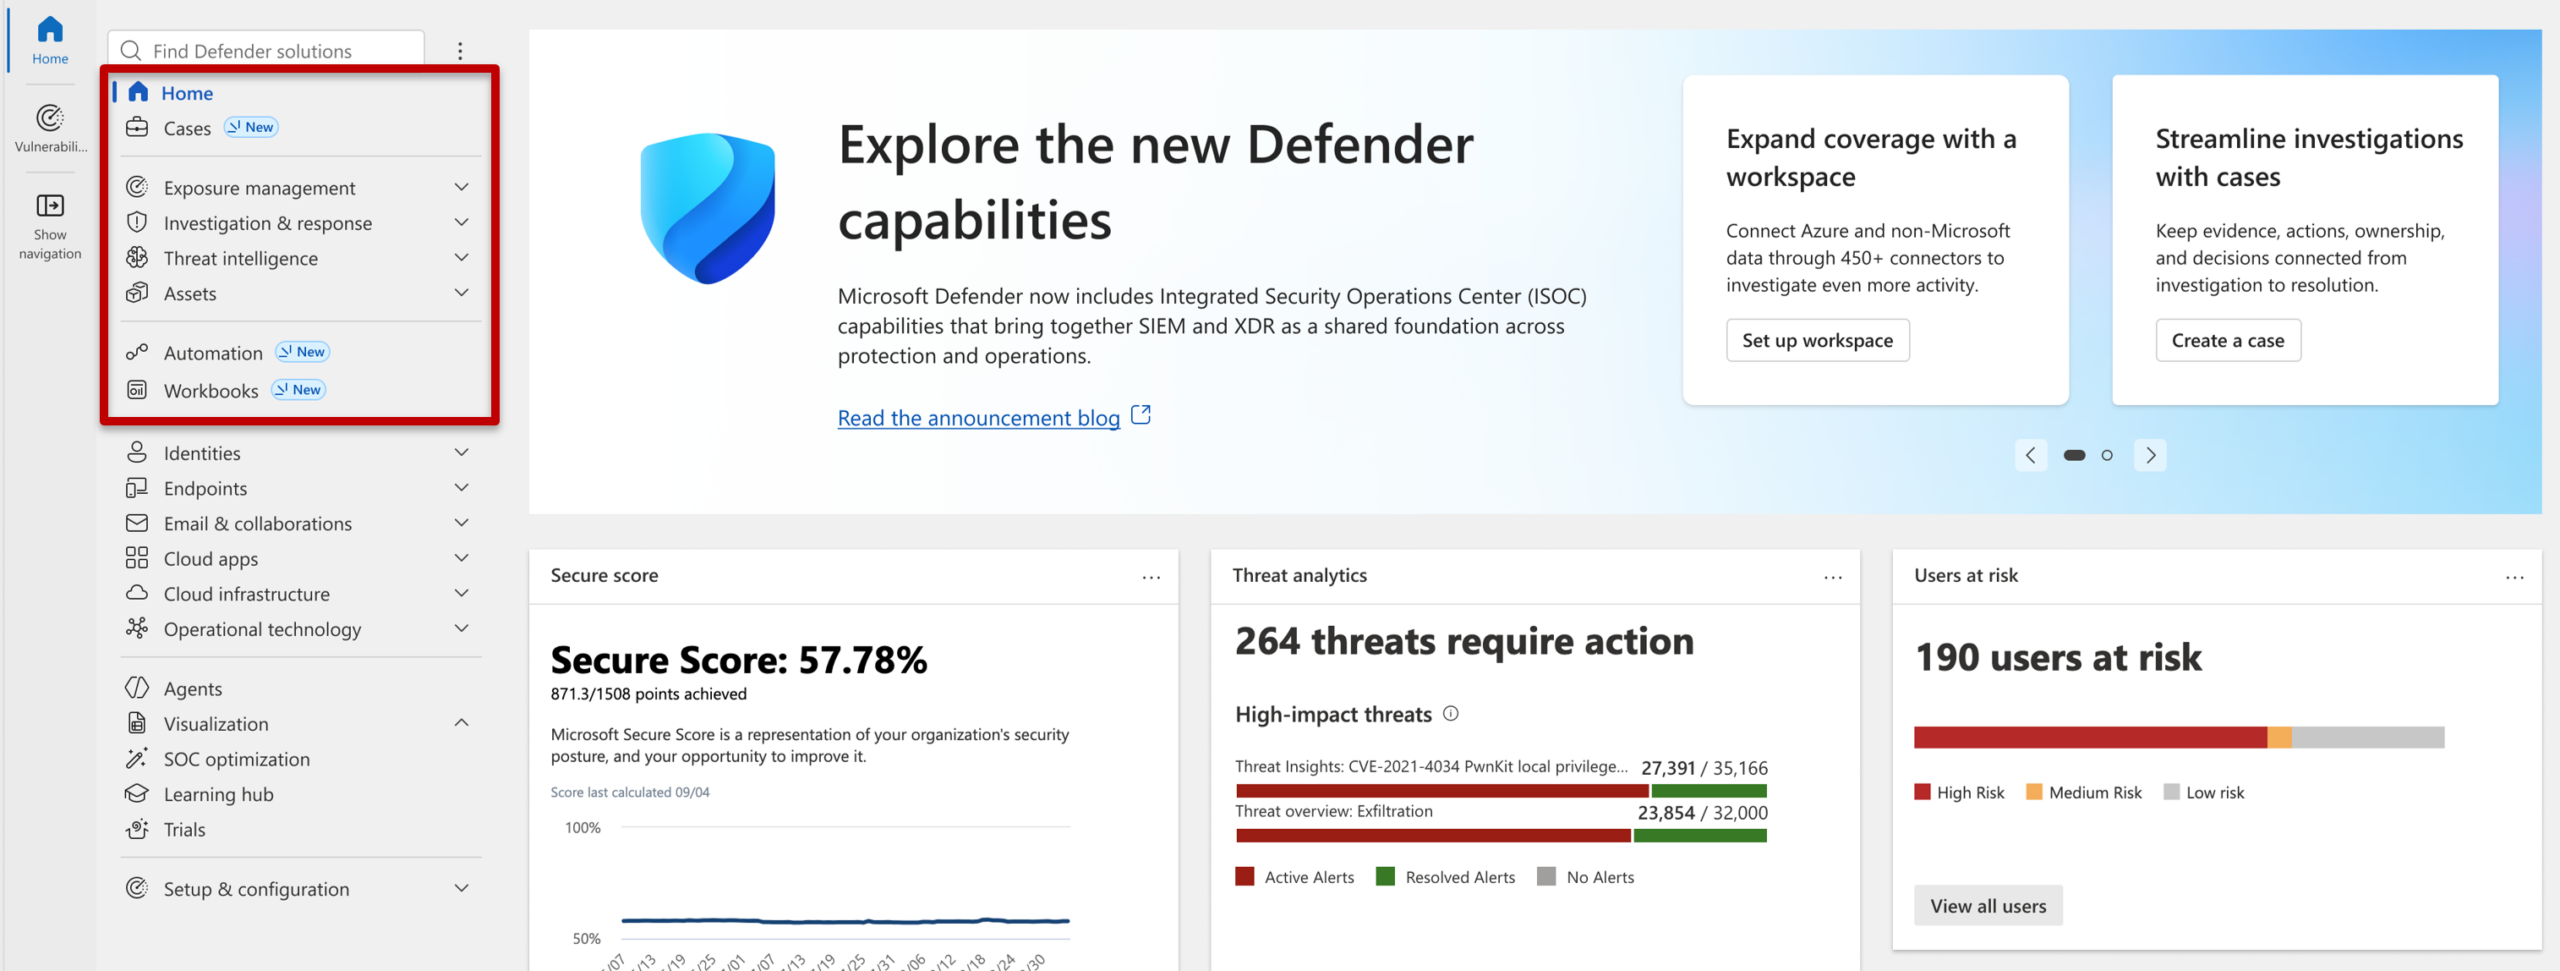Click the Automation icon
Image resolution: width=2560 pixels, height=971 pixels.
137,352
